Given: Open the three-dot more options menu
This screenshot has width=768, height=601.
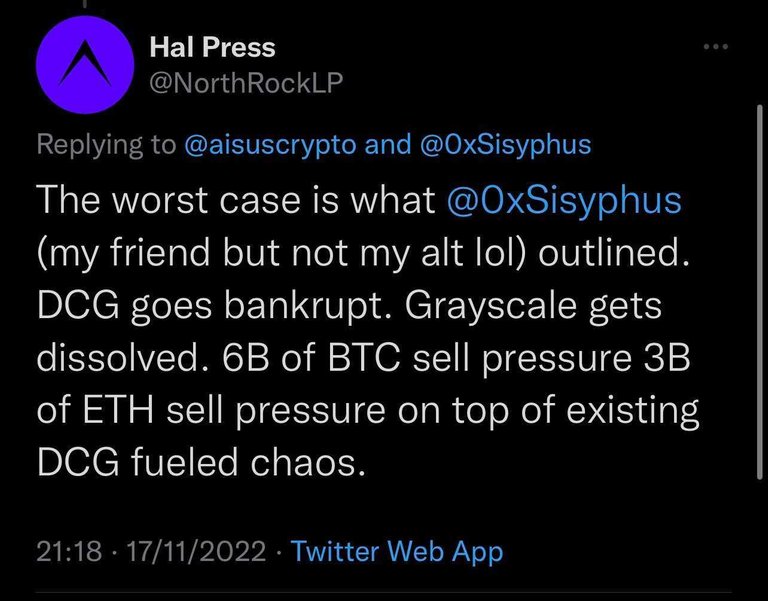Looking at the screenshot, I should (x=716, y=47).
